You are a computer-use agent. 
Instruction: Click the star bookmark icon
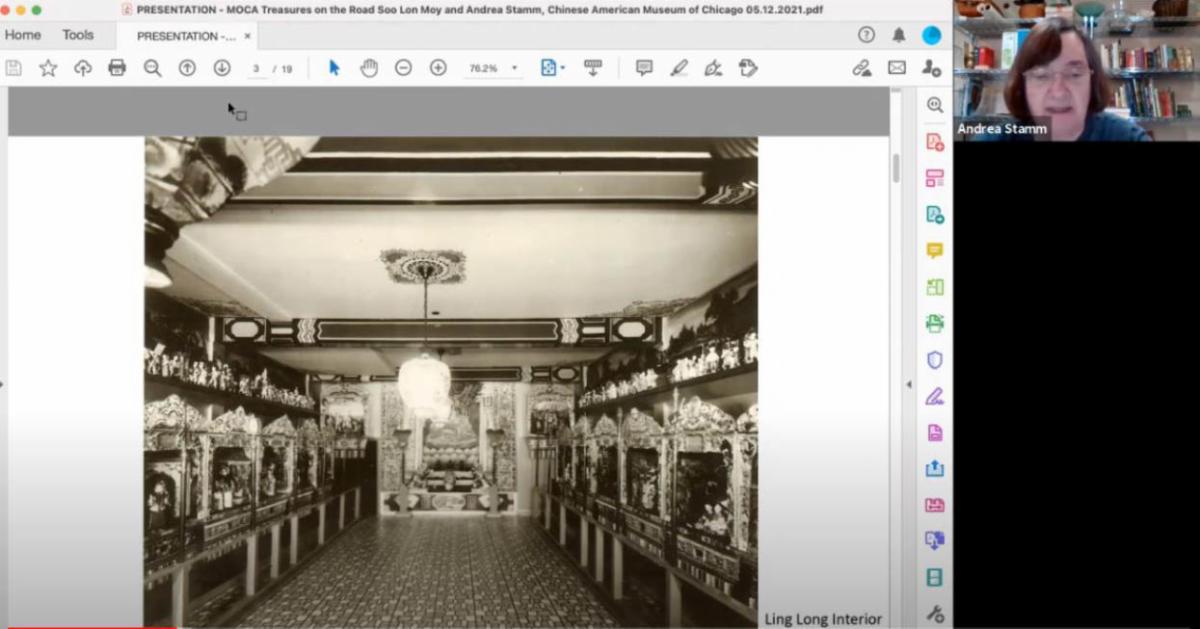click(48, 68)
